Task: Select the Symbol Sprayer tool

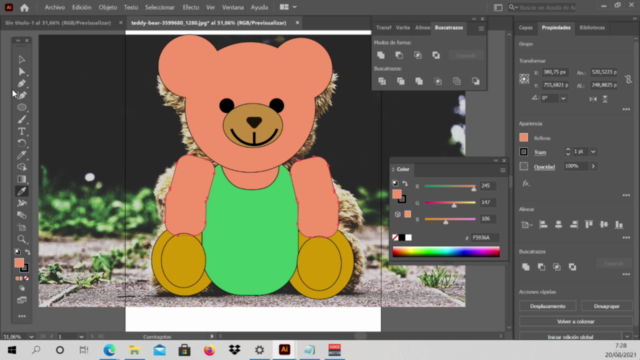Action: pyautogui.click(x=22, y=203)
